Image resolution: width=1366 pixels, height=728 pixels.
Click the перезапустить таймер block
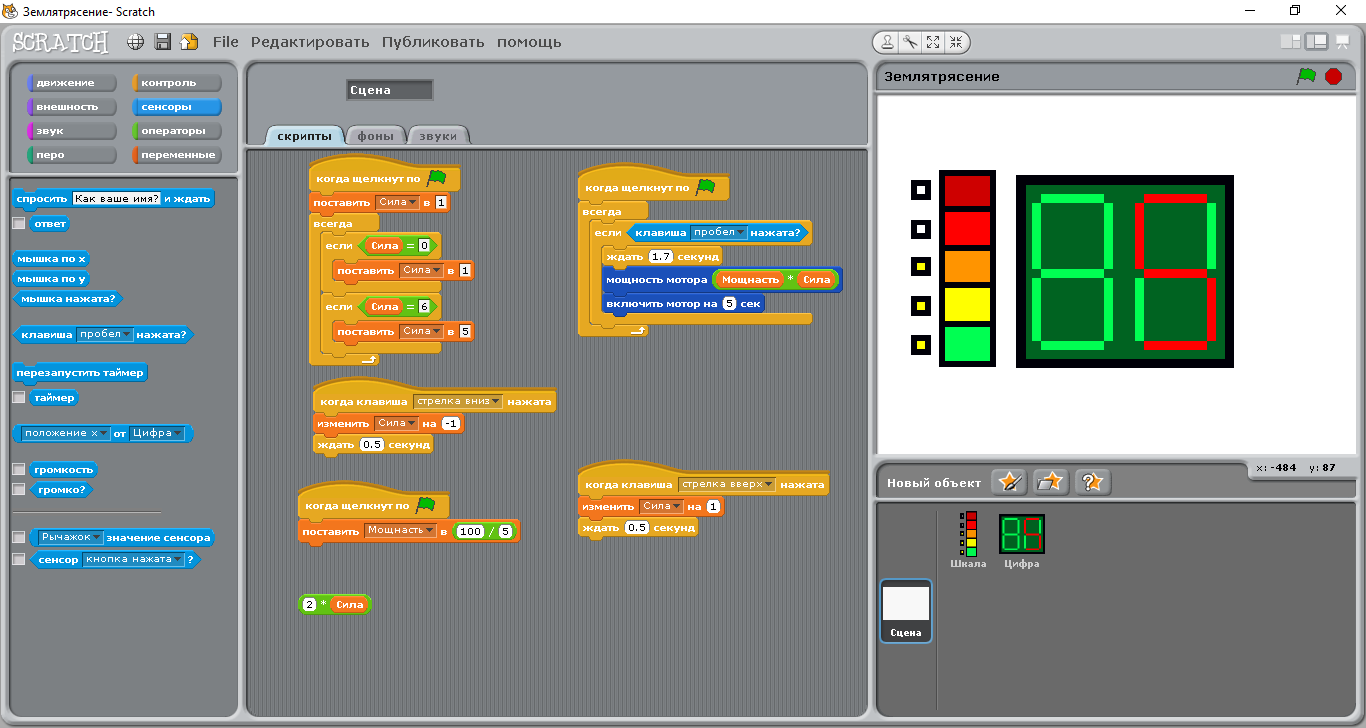click(x=81, y=372)
